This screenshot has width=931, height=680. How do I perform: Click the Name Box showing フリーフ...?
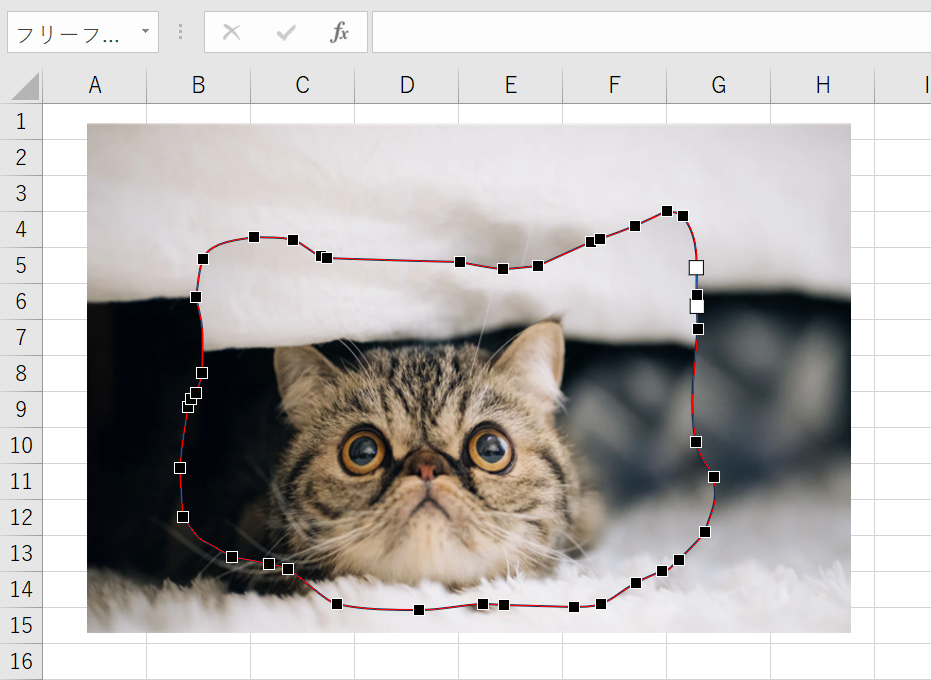(x=83, y=32)
